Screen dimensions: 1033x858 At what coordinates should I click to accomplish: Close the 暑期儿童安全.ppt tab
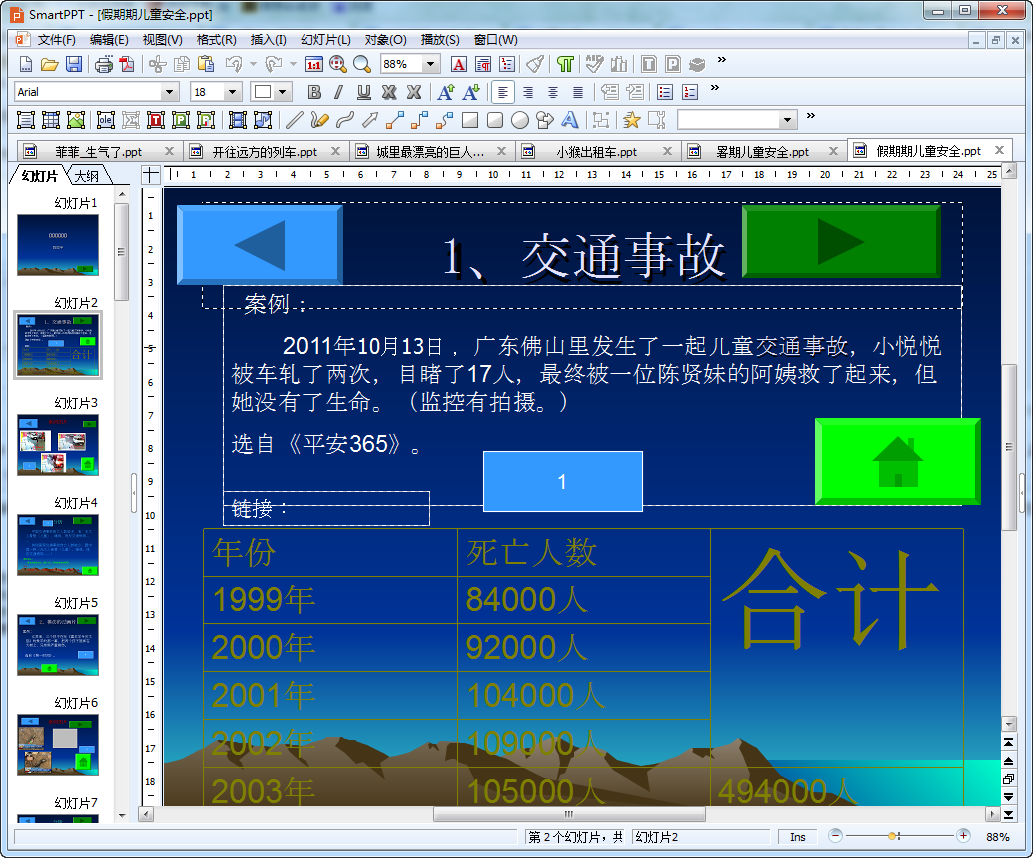(x=833, y=151)
